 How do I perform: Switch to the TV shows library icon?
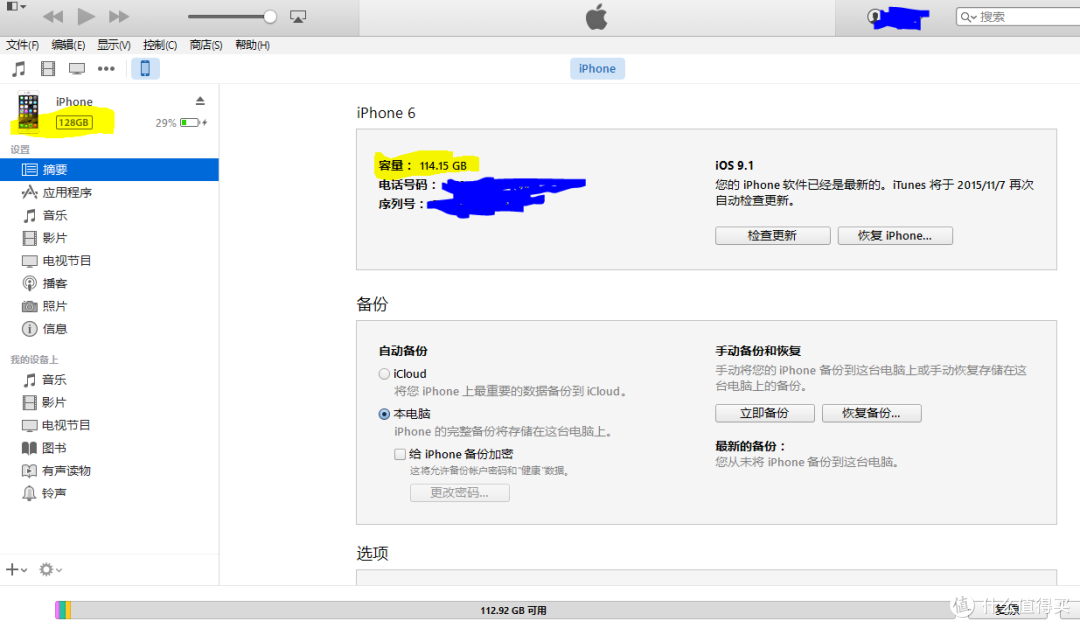click(x=76, y=68)
